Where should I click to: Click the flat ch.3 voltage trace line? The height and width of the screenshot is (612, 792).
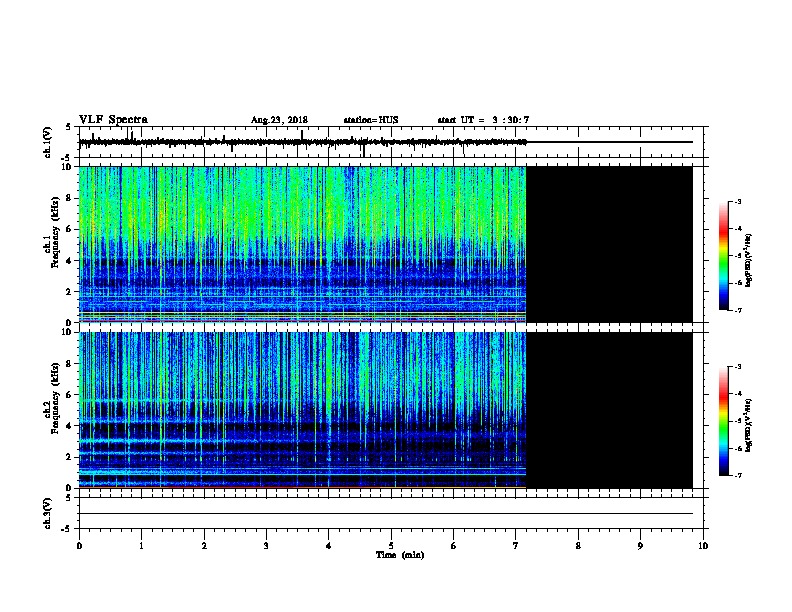386,514
